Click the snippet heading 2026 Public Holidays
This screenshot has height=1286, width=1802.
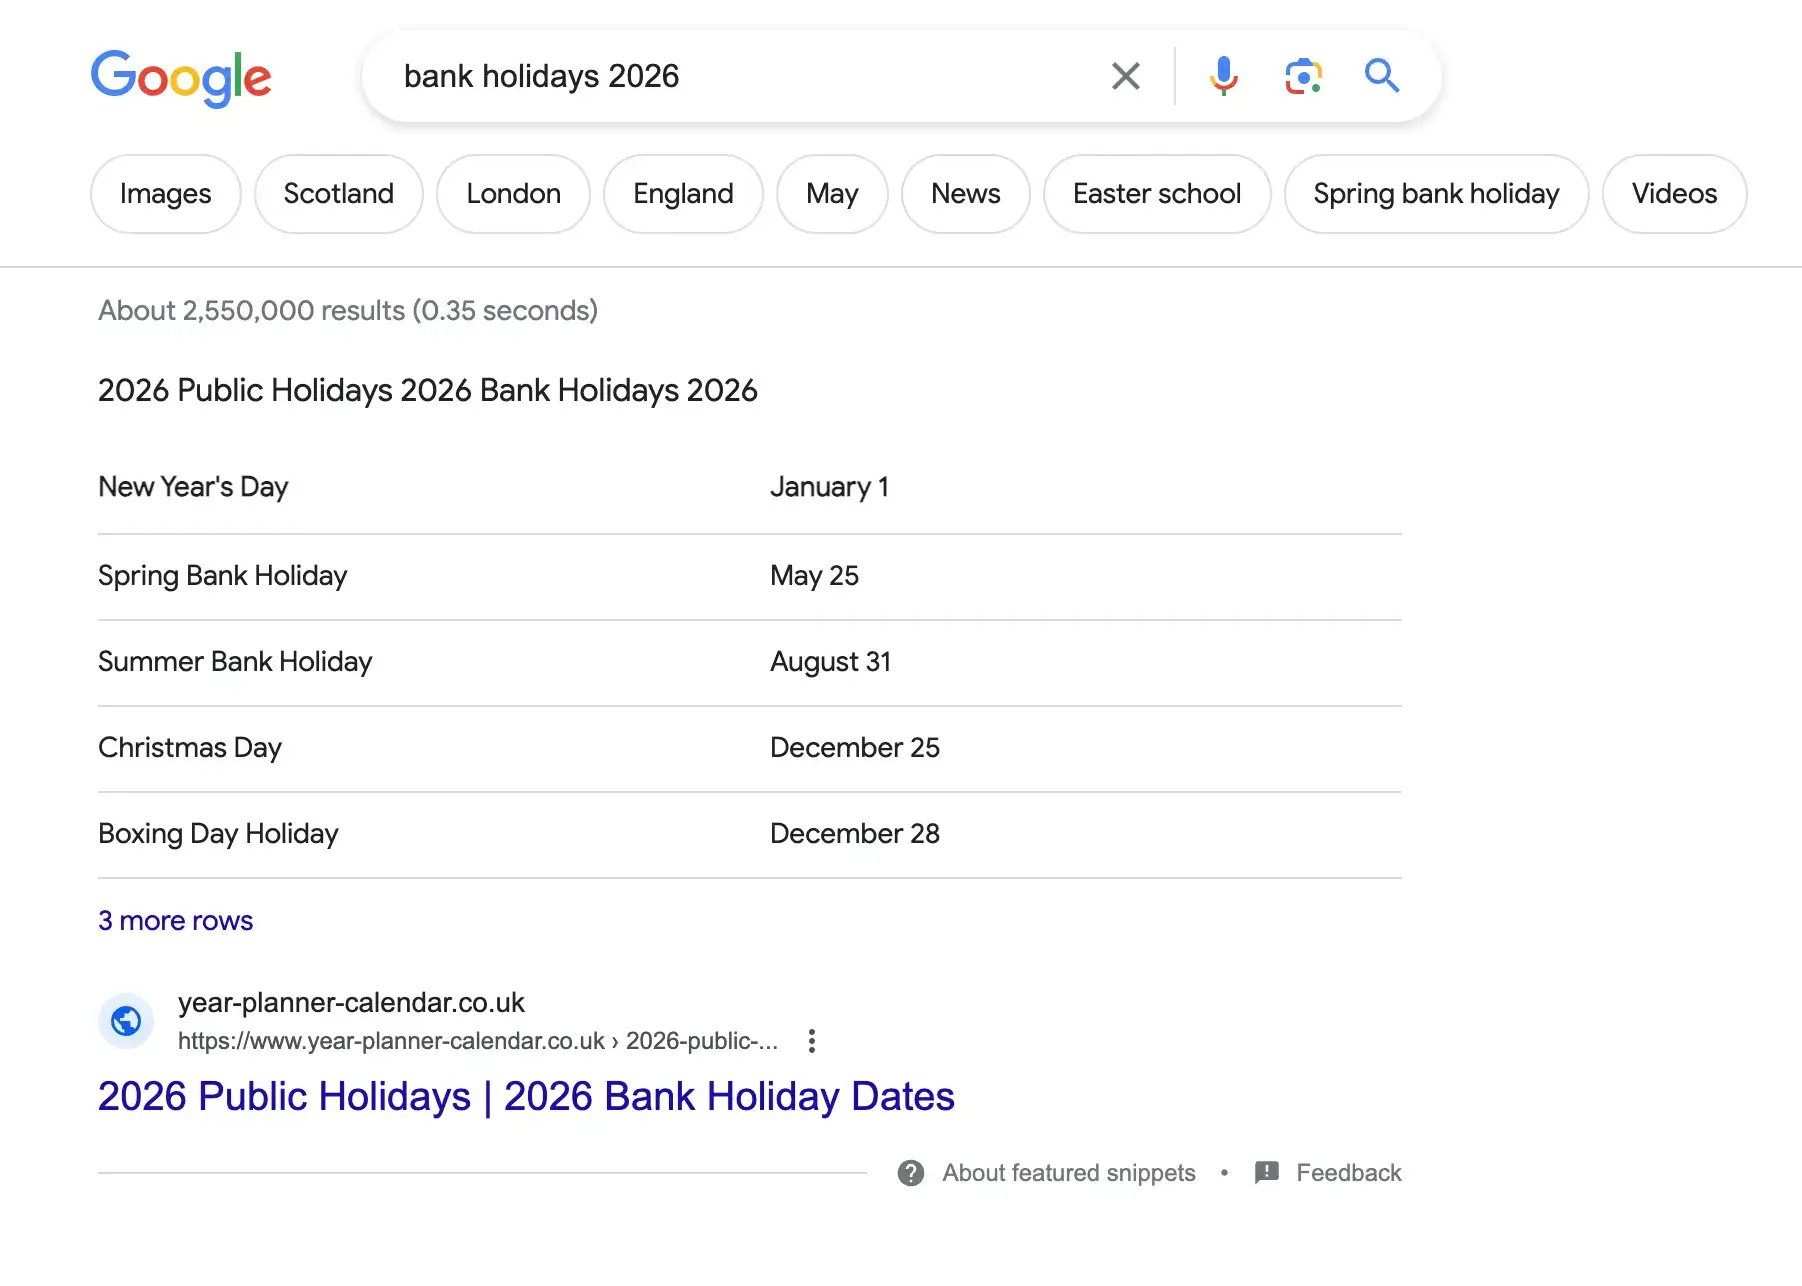428,391
